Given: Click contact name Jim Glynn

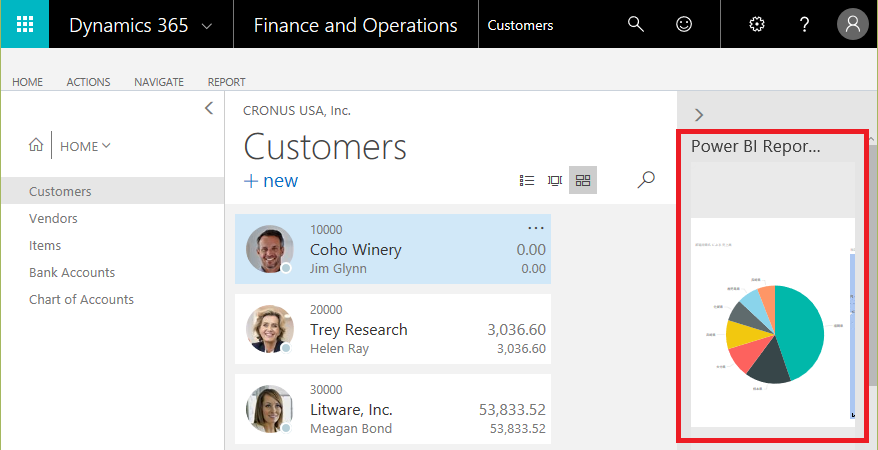Looking at the screenshot, I should click(338, 269).
